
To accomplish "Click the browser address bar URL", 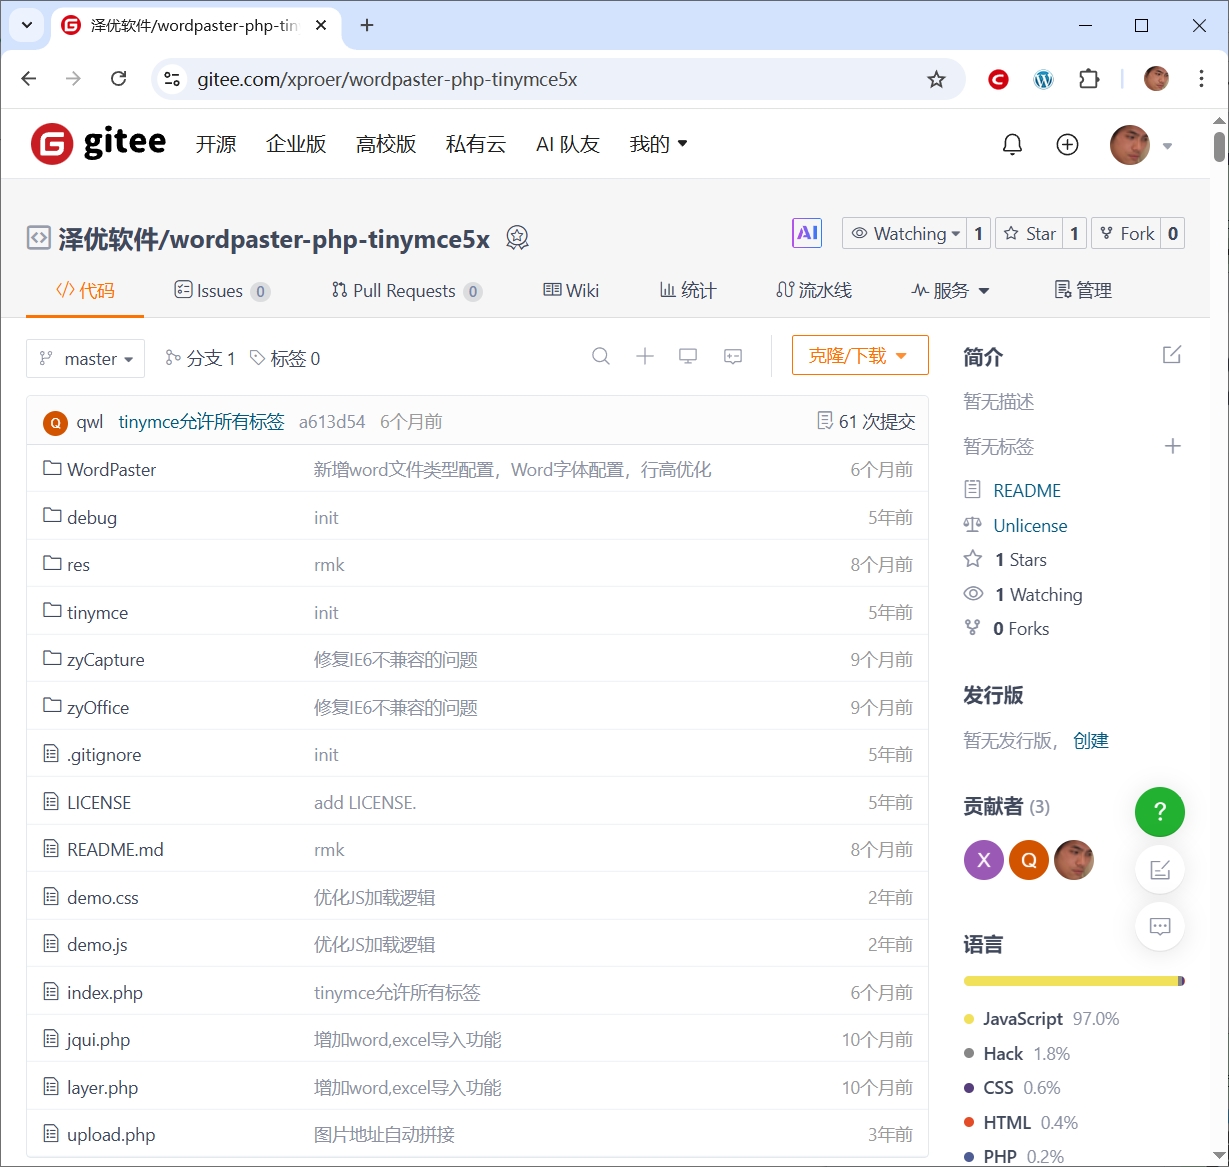I will 387,79.
